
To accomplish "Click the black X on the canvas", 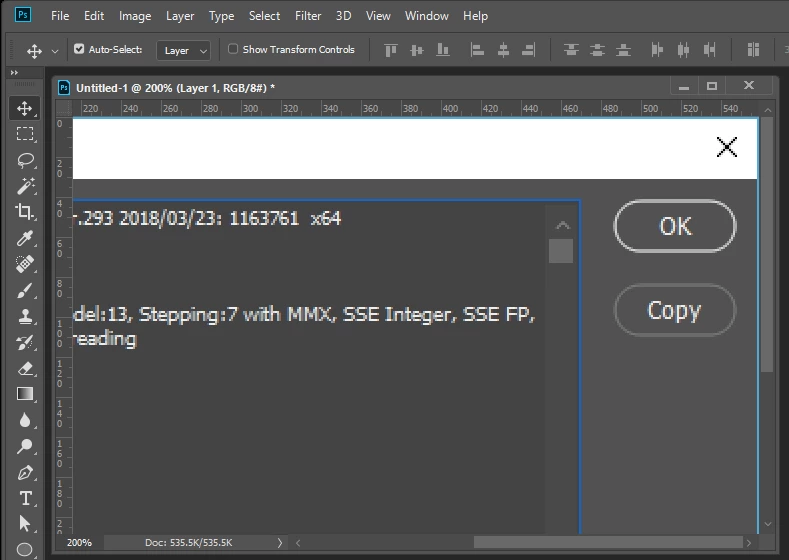I will pos(727,147).
